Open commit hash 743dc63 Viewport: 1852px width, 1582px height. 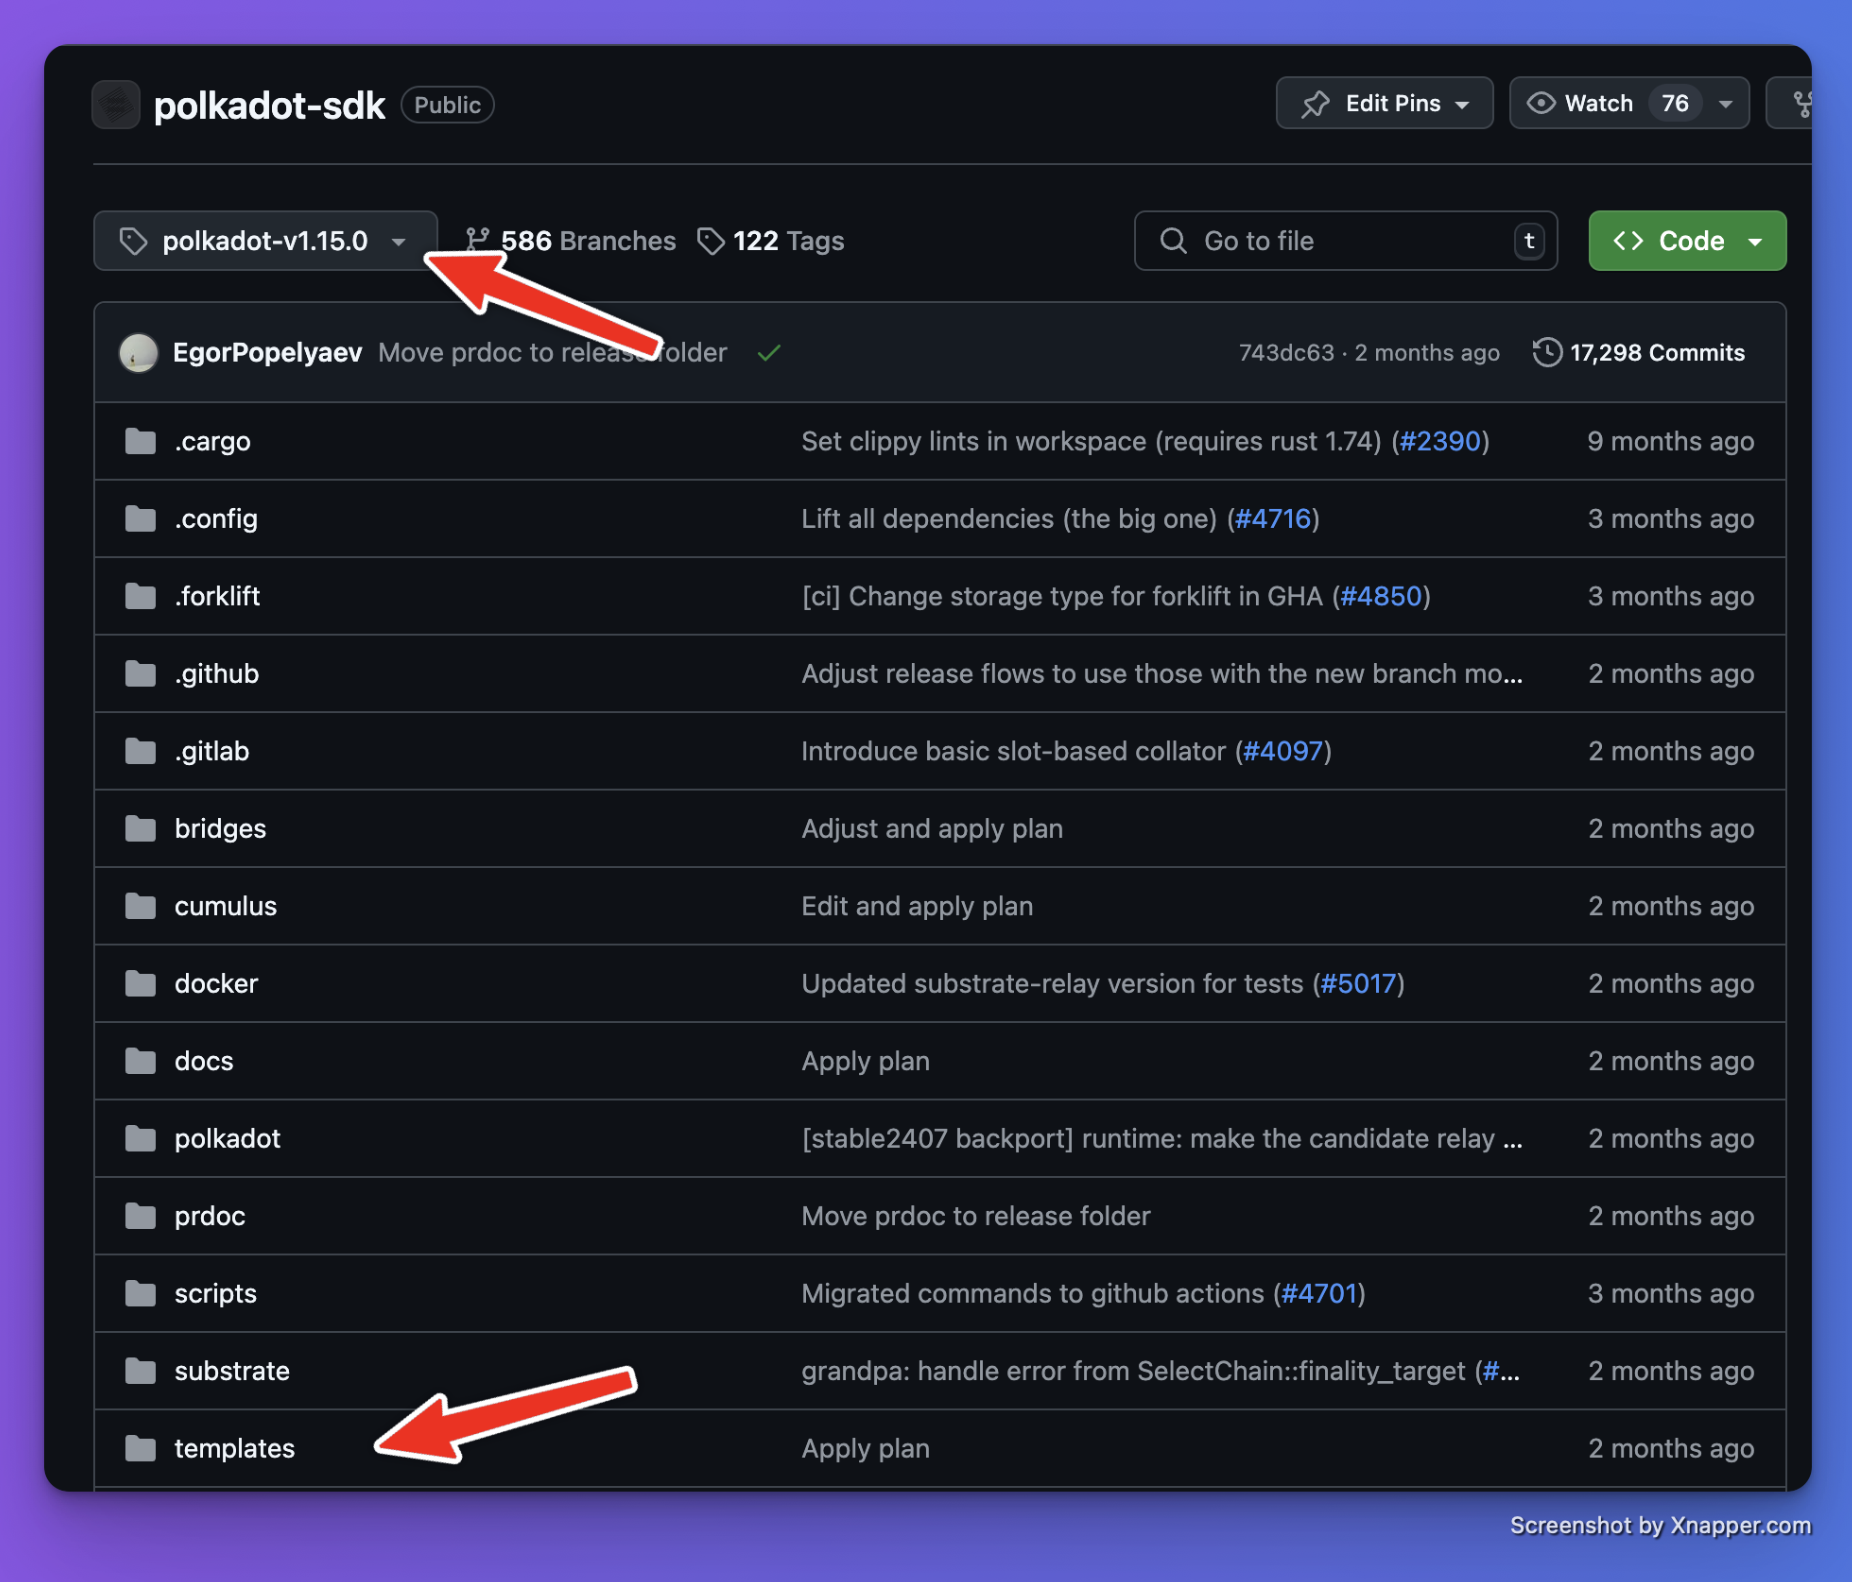tap(1286, 353)
